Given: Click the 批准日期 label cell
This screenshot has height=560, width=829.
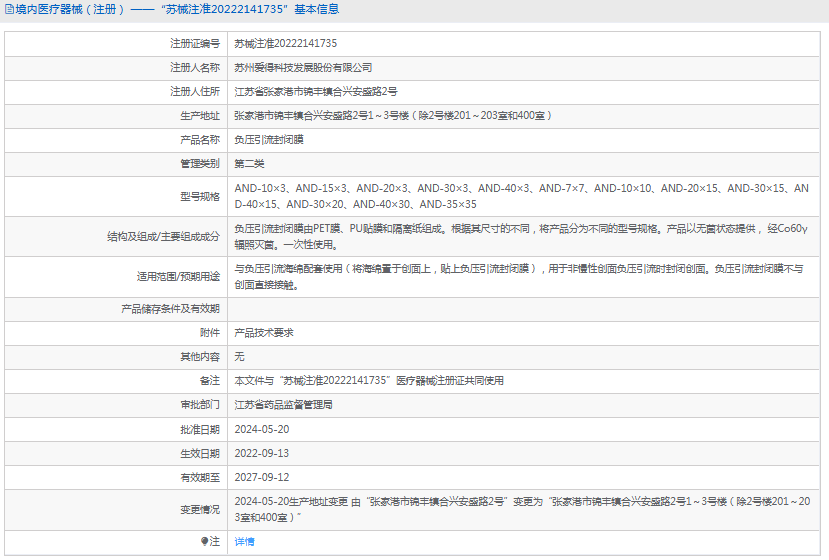Looking at the screenshot, I should point(116,429).
